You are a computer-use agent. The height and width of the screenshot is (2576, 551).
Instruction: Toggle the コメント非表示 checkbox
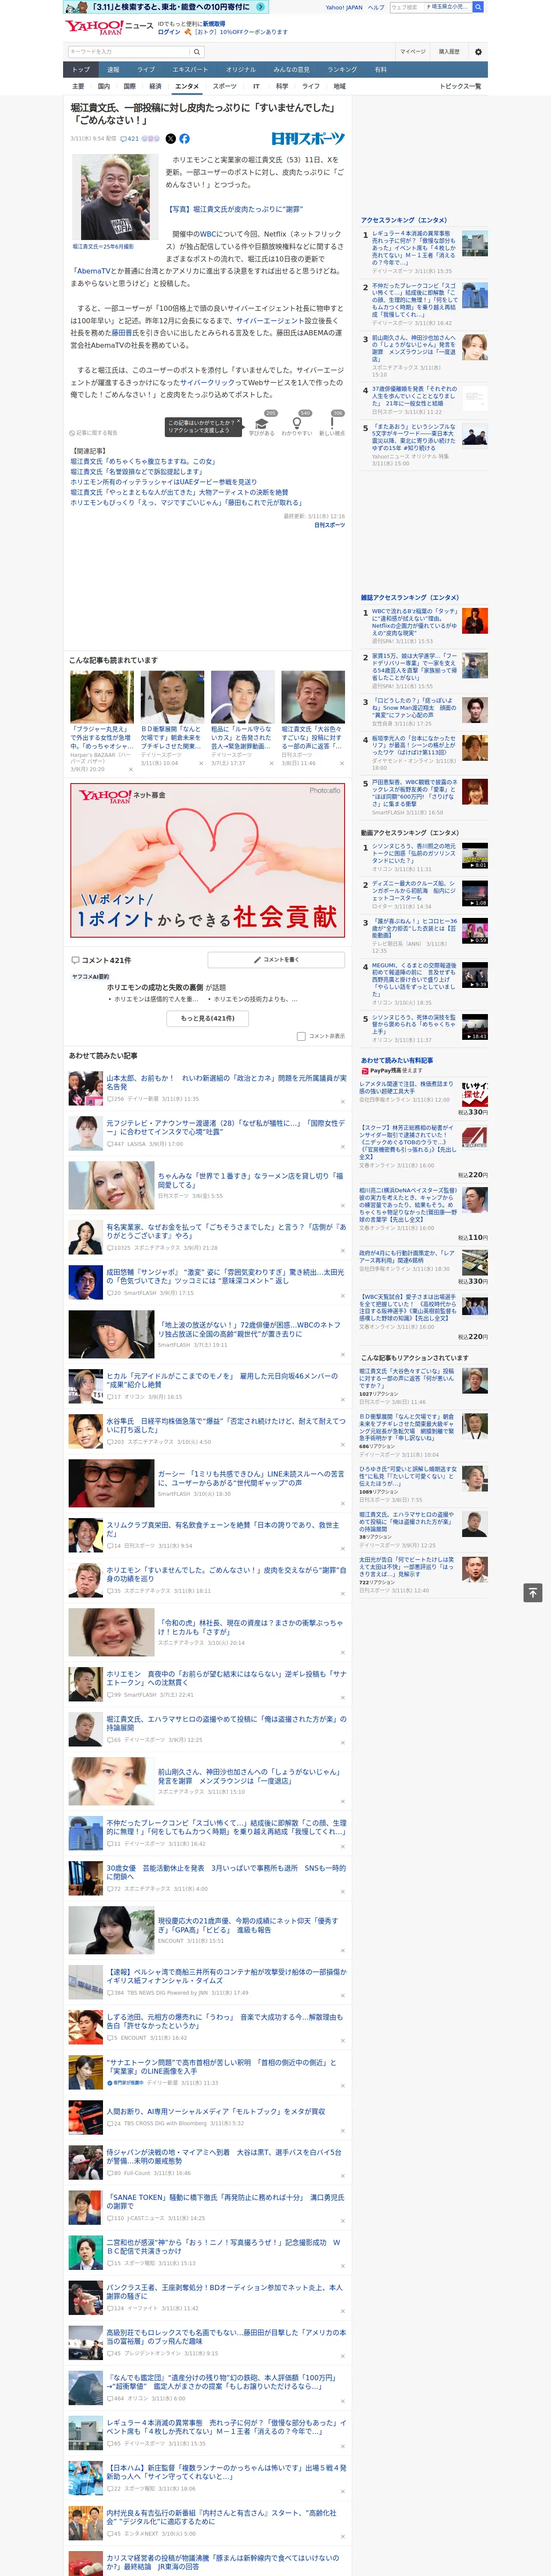(301, 1036)
